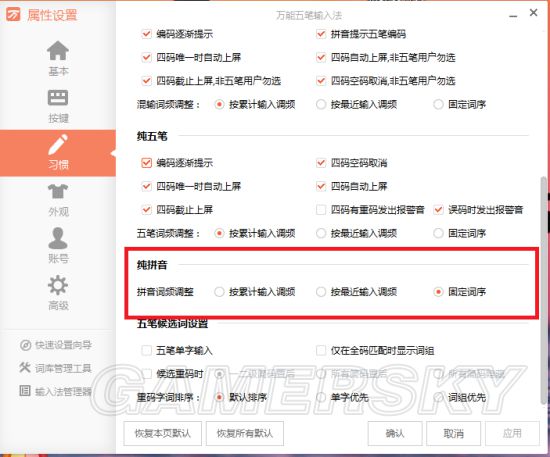This screenshot has height=457, width=550.
Task: Open the 高级 gear icon tab
Action: click(58, 293)
